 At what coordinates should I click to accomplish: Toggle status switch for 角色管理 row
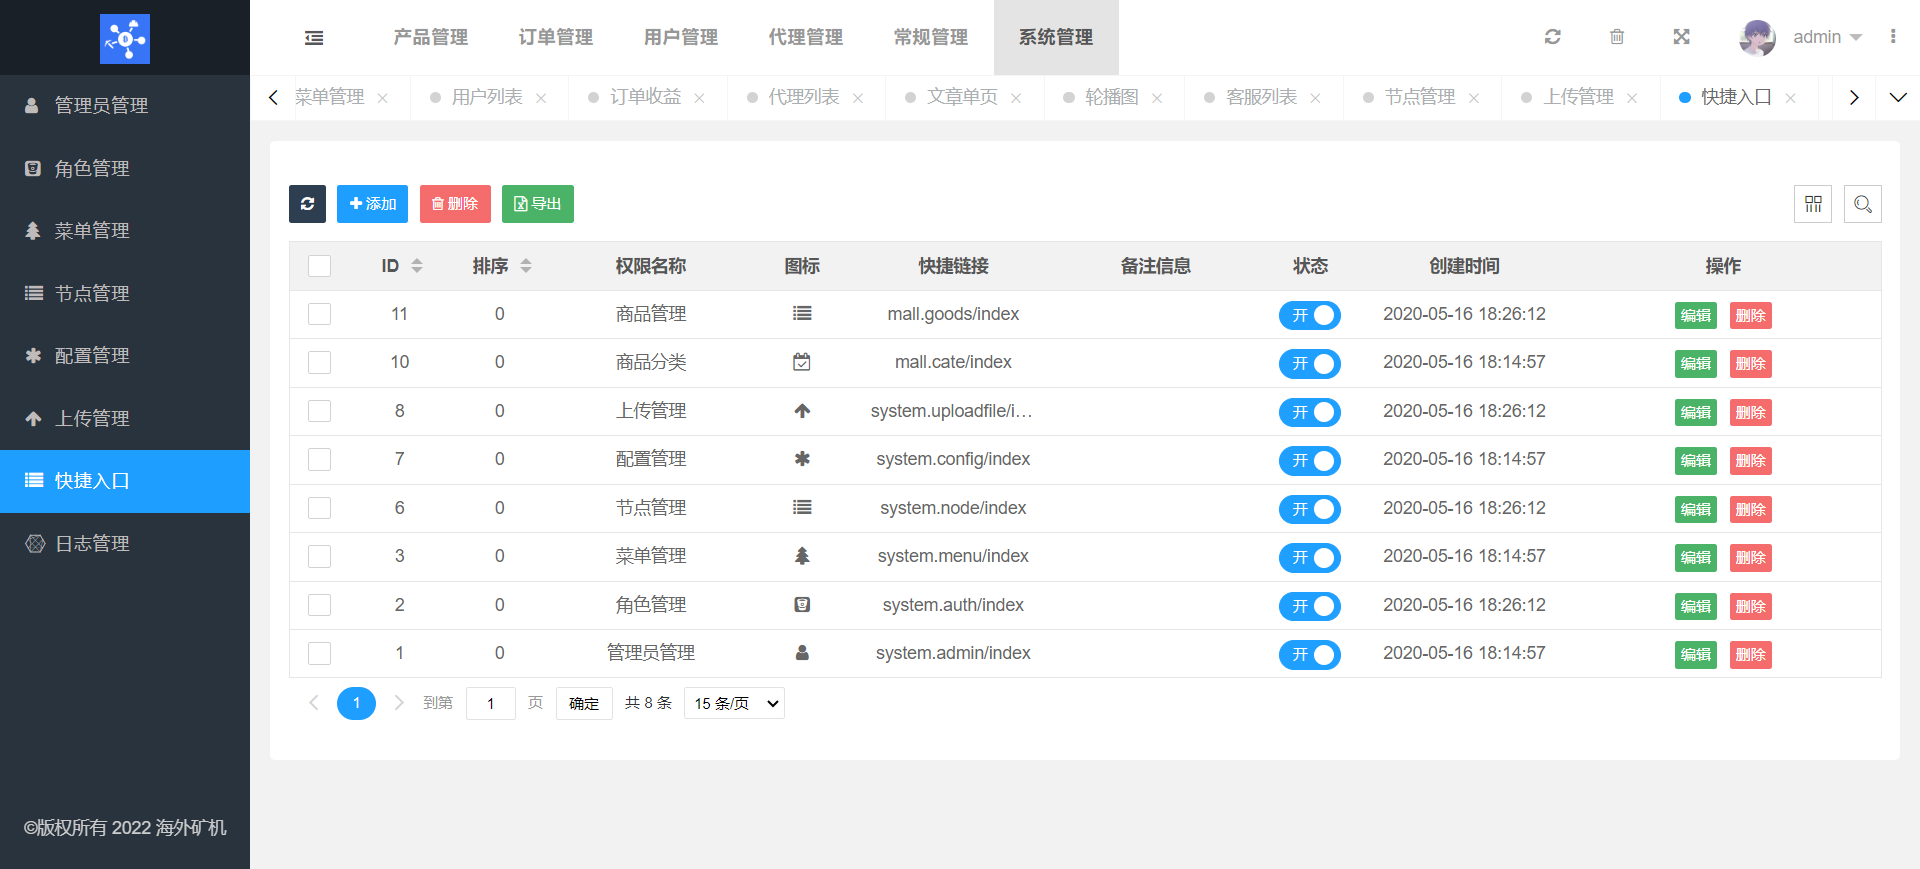pyautogui.click(x=1310, y=606)
